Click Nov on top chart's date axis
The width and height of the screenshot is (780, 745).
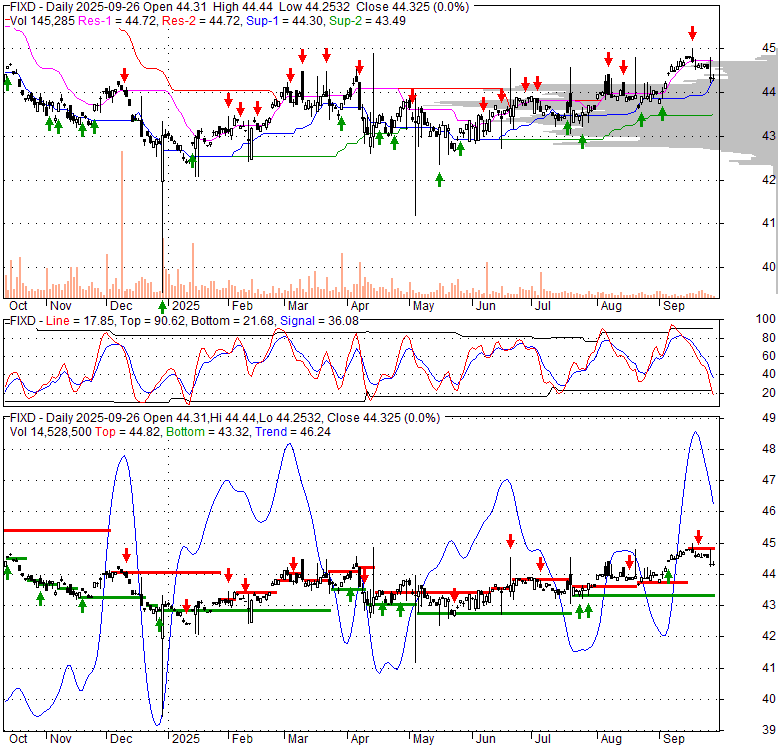coord(61,306)
